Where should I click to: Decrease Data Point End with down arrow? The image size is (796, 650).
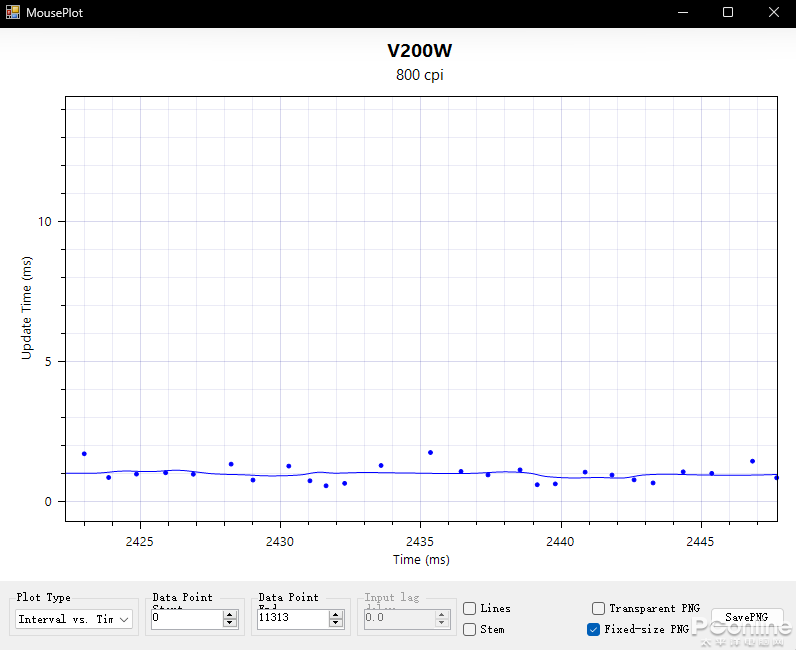point(336,623)
